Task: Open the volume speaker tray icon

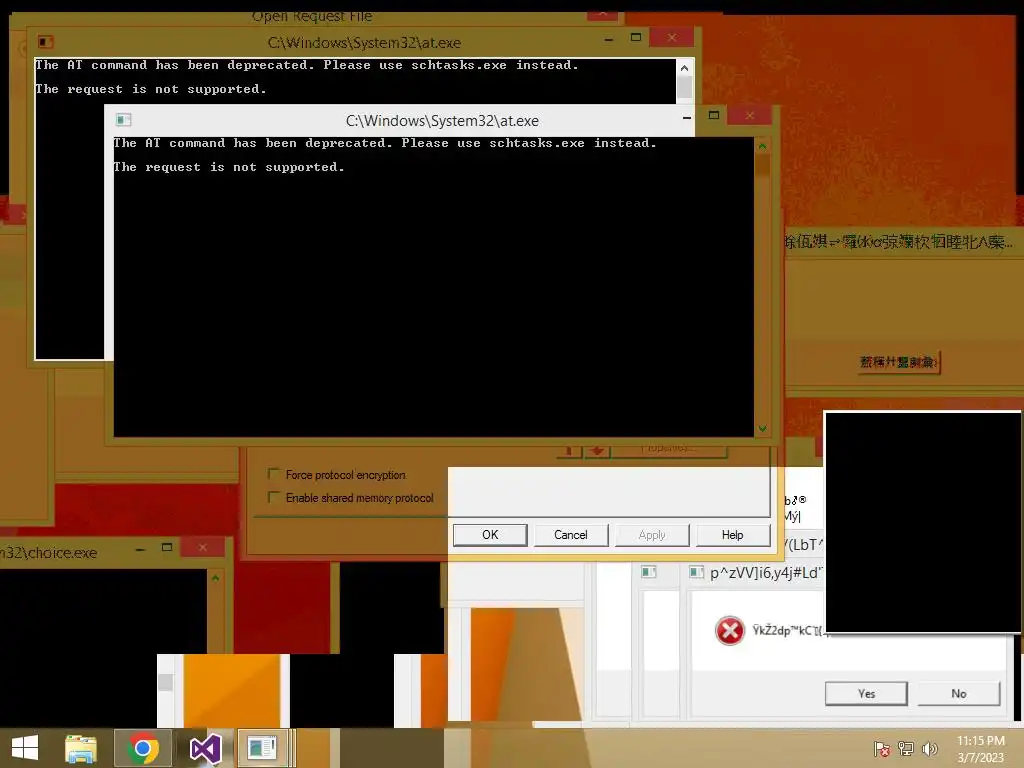Action: click(929, 749)
